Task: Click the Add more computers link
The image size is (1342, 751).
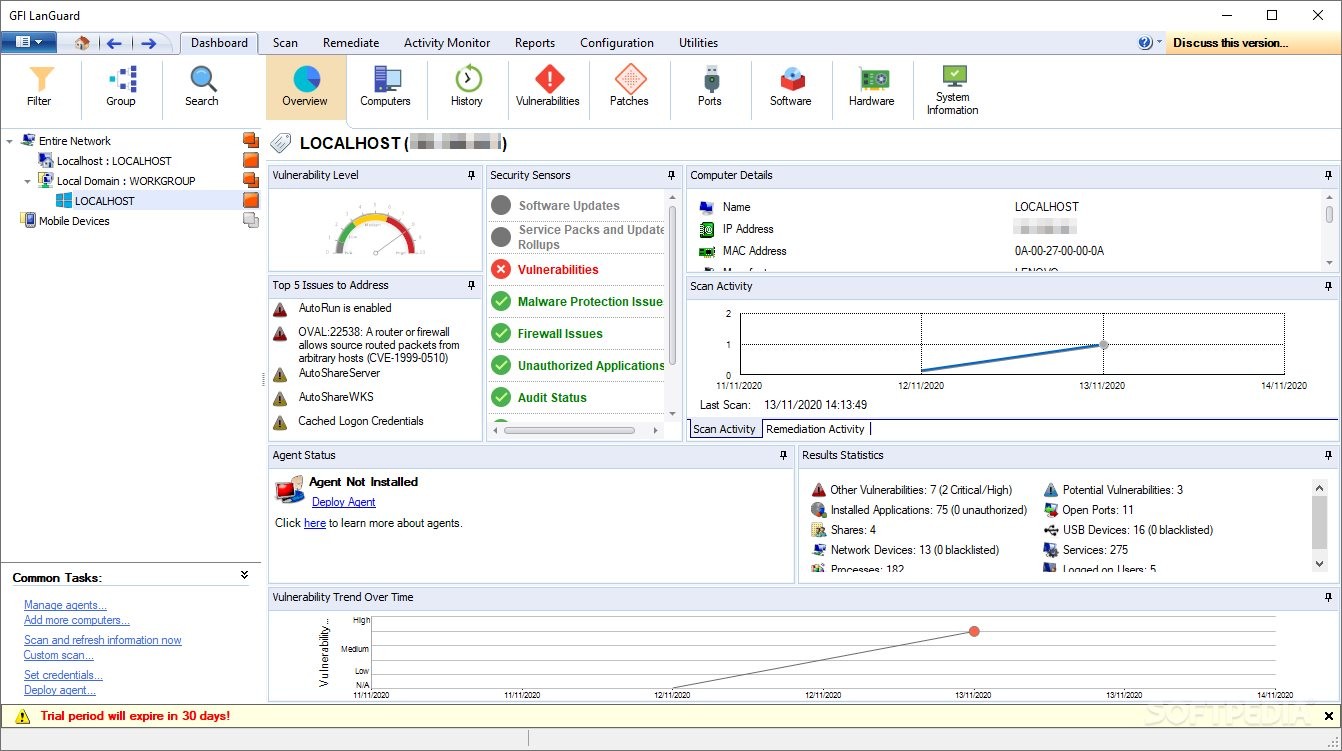Action: (76, 620)
